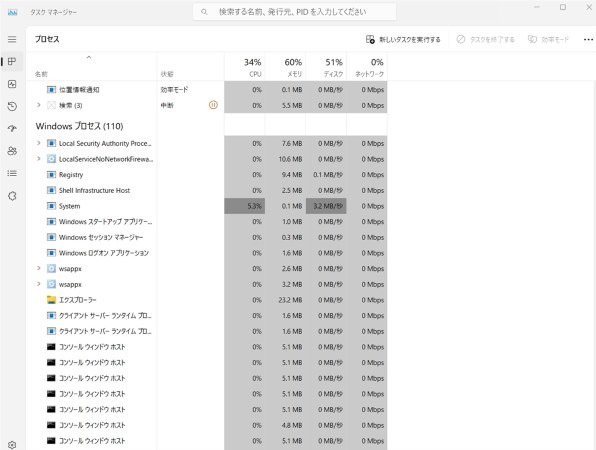The width and height of the screenshot is (596, 450).
Task: Select the Registry process name
Action: tap(71, 175)
